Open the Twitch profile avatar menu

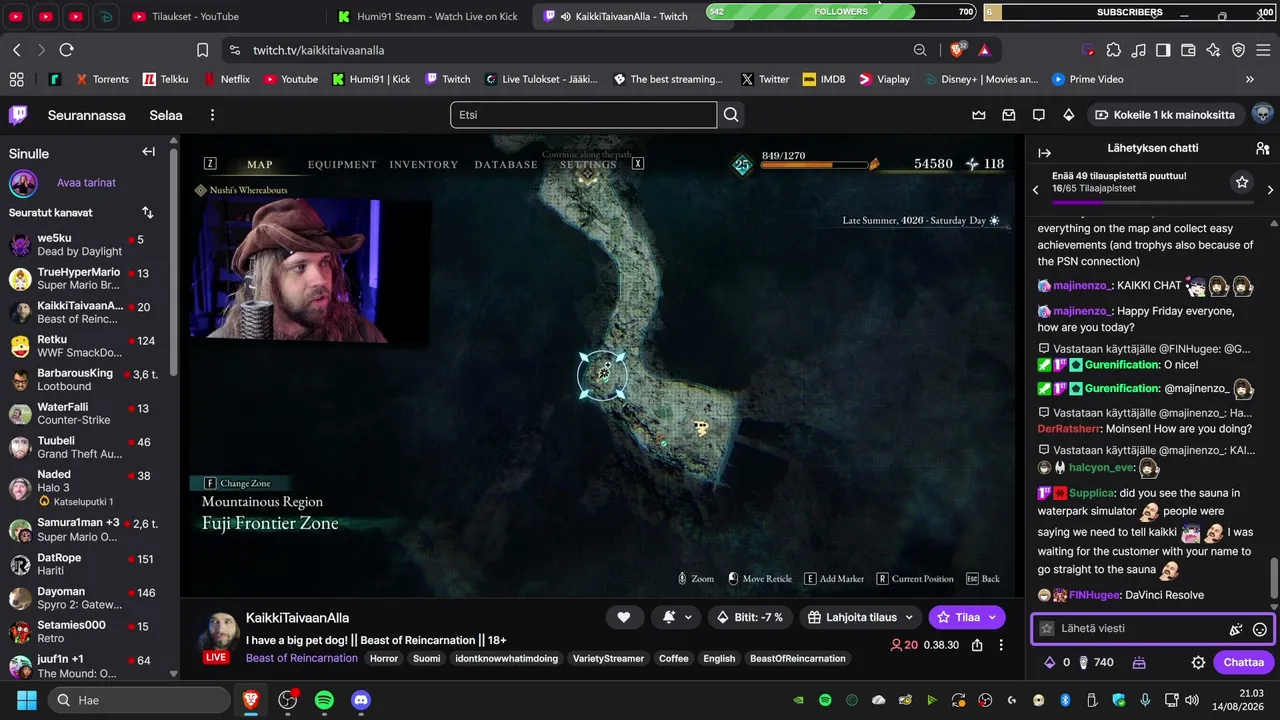(x=1262, y=115)
